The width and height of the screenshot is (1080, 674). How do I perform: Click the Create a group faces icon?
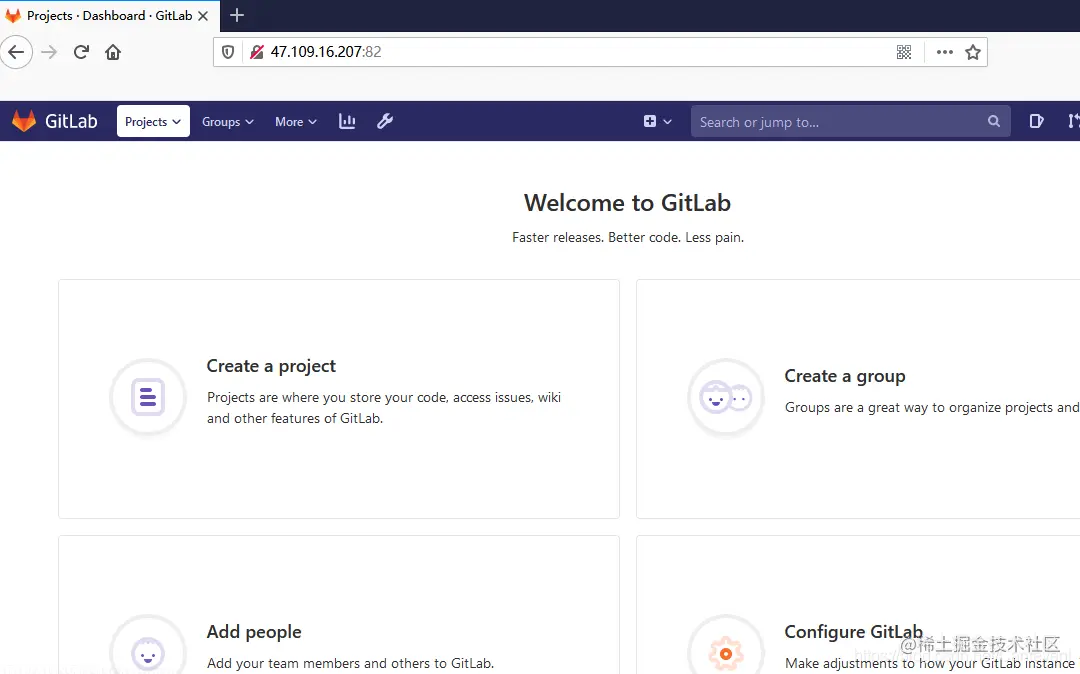(726, 397)
